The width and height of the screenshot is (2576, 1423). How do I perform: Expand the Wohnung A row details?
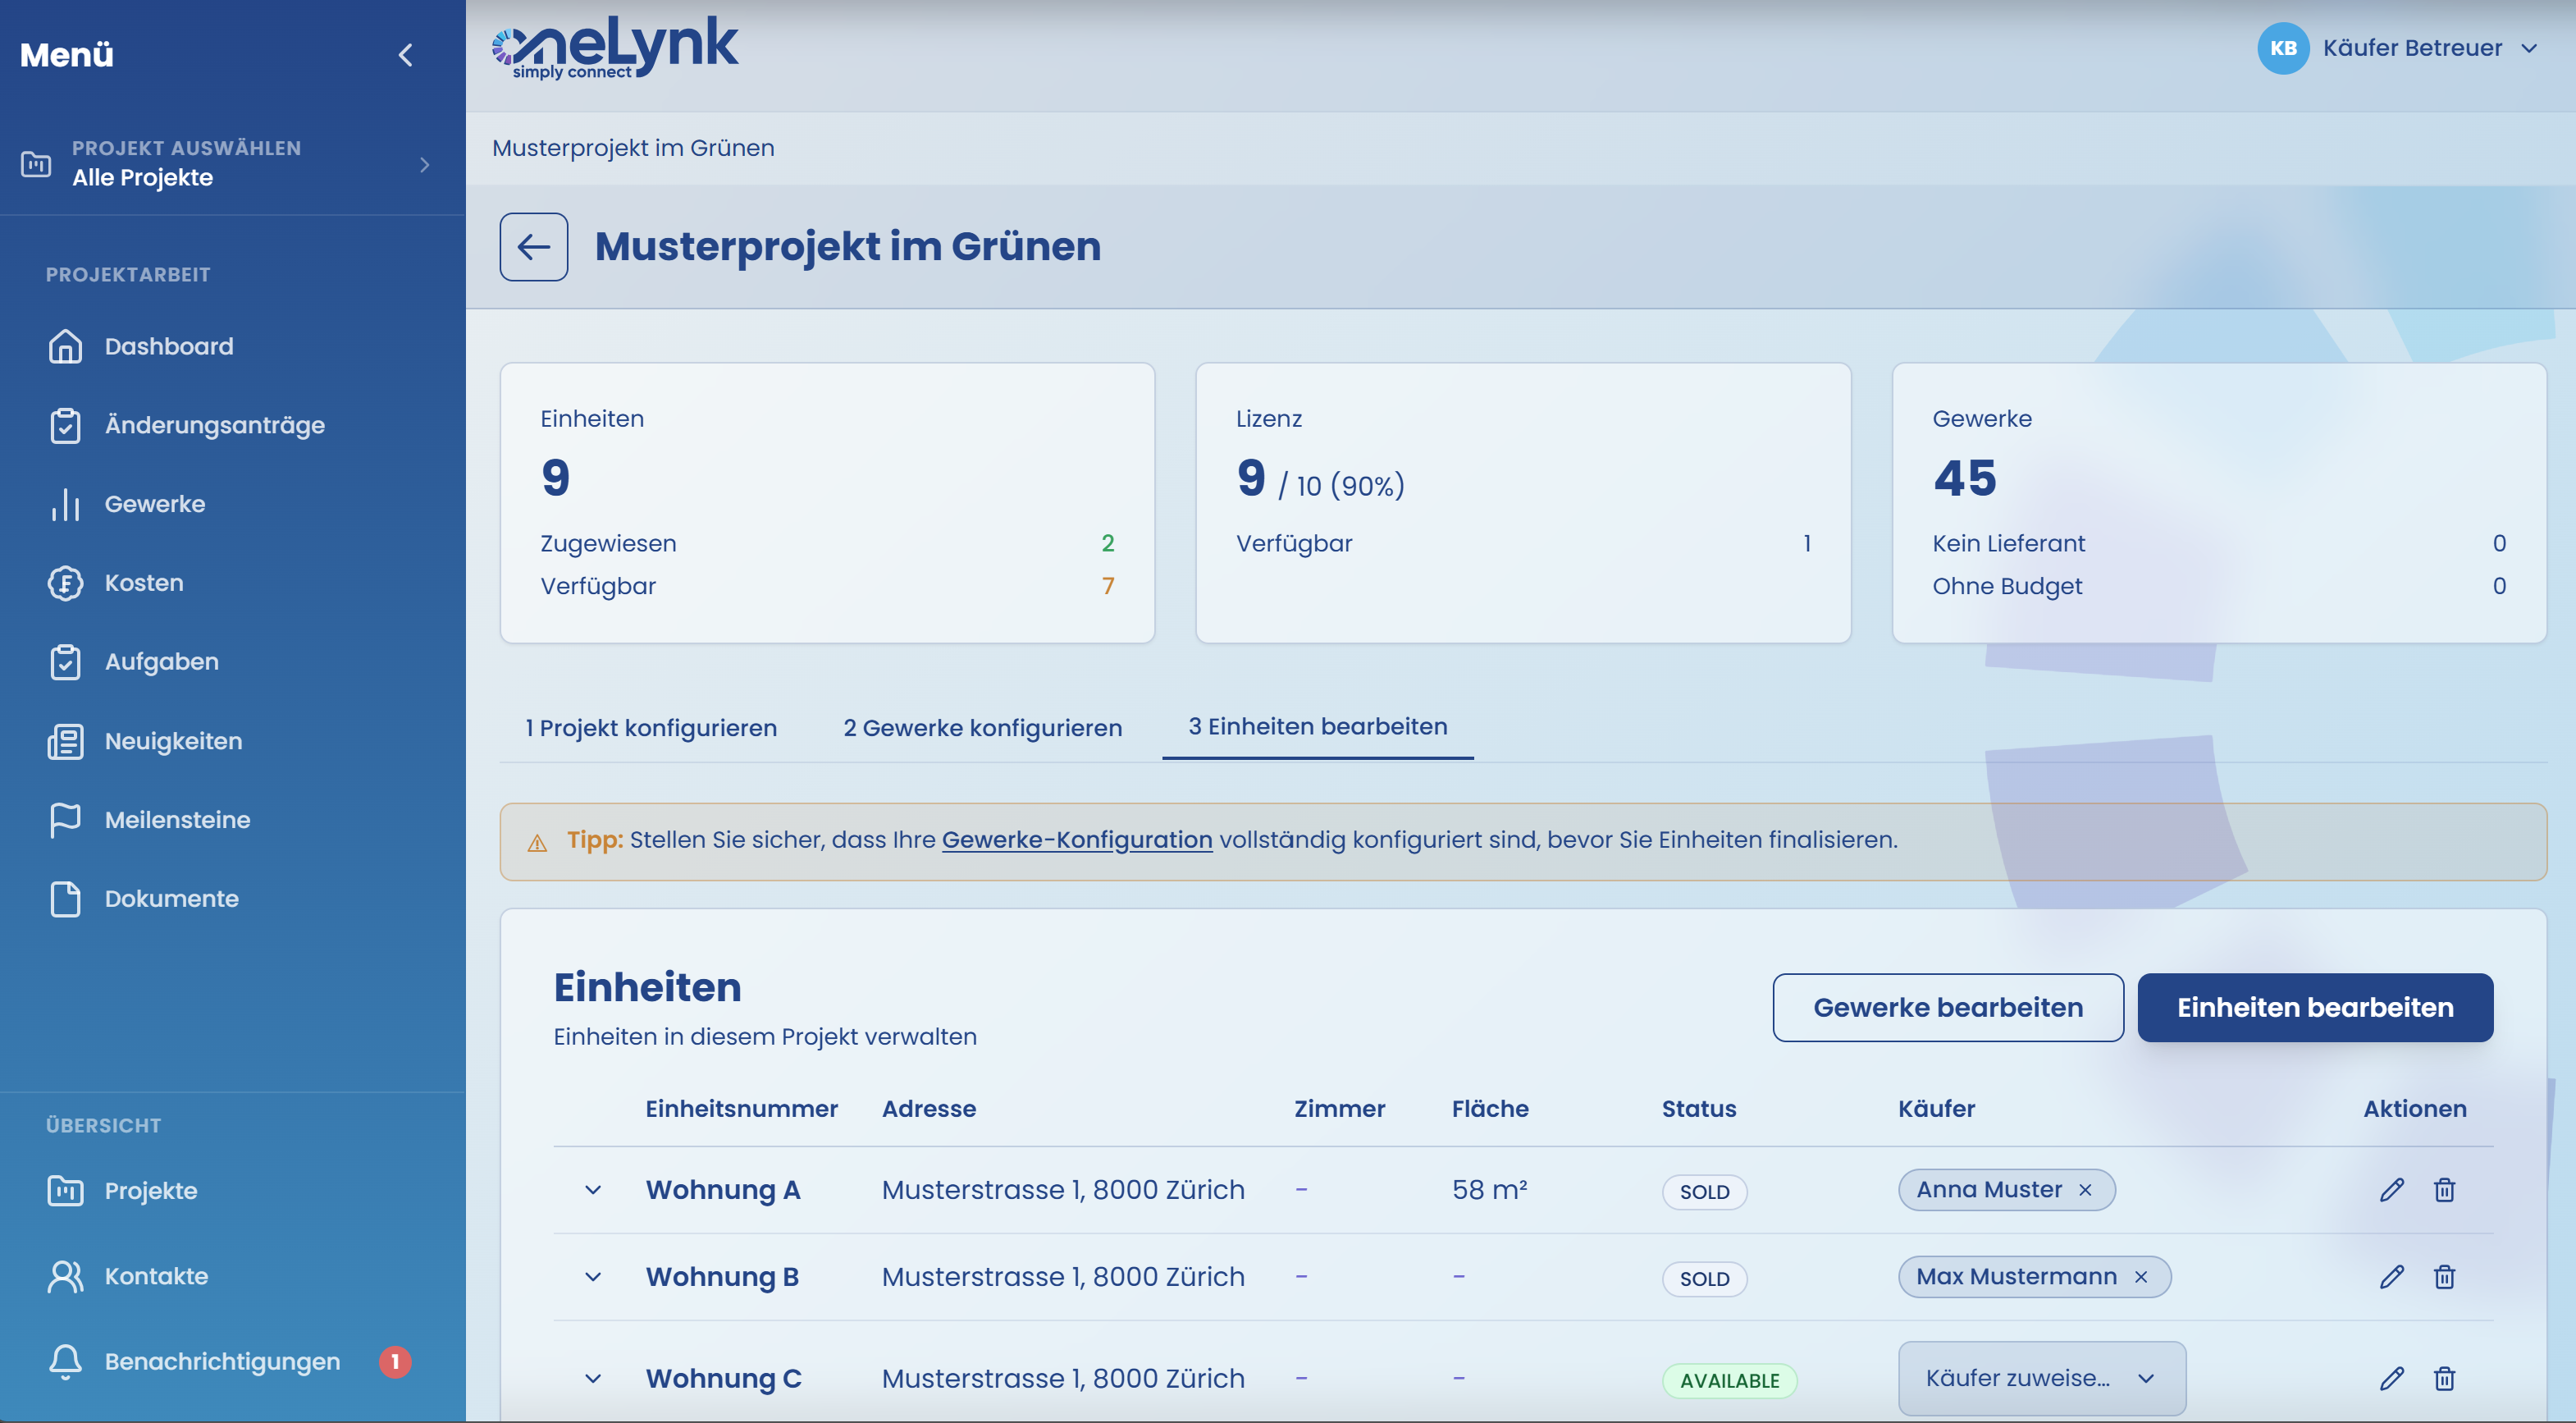click(x=595, y=1190)
